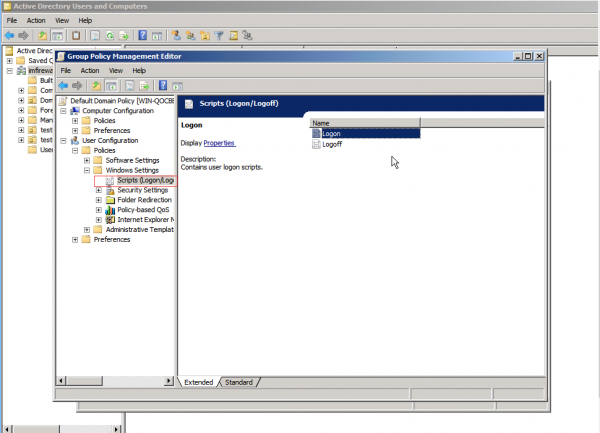The height and width of the screenshot is (433, 600).
Task: Click Properties icon in Group Policy Editor toolbar
Action: pos(130,86)
